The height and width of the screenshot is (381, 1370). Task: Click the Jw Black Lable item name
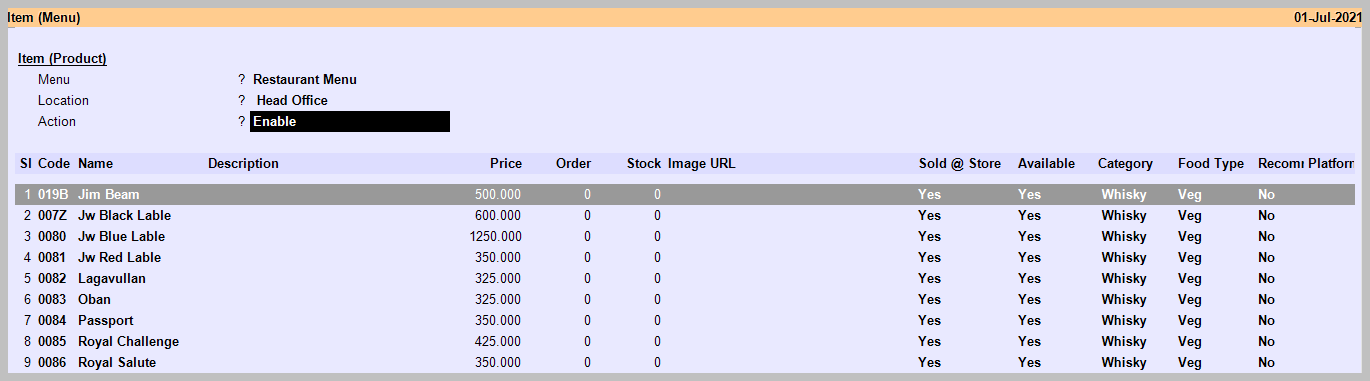point(125,216)
